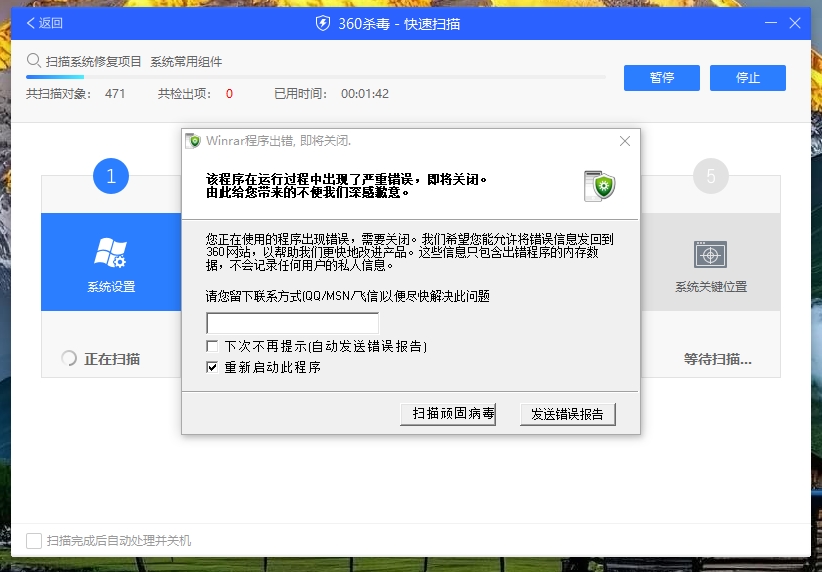
Task: Close the Winrar error dialog
Action: pos(625,141)
